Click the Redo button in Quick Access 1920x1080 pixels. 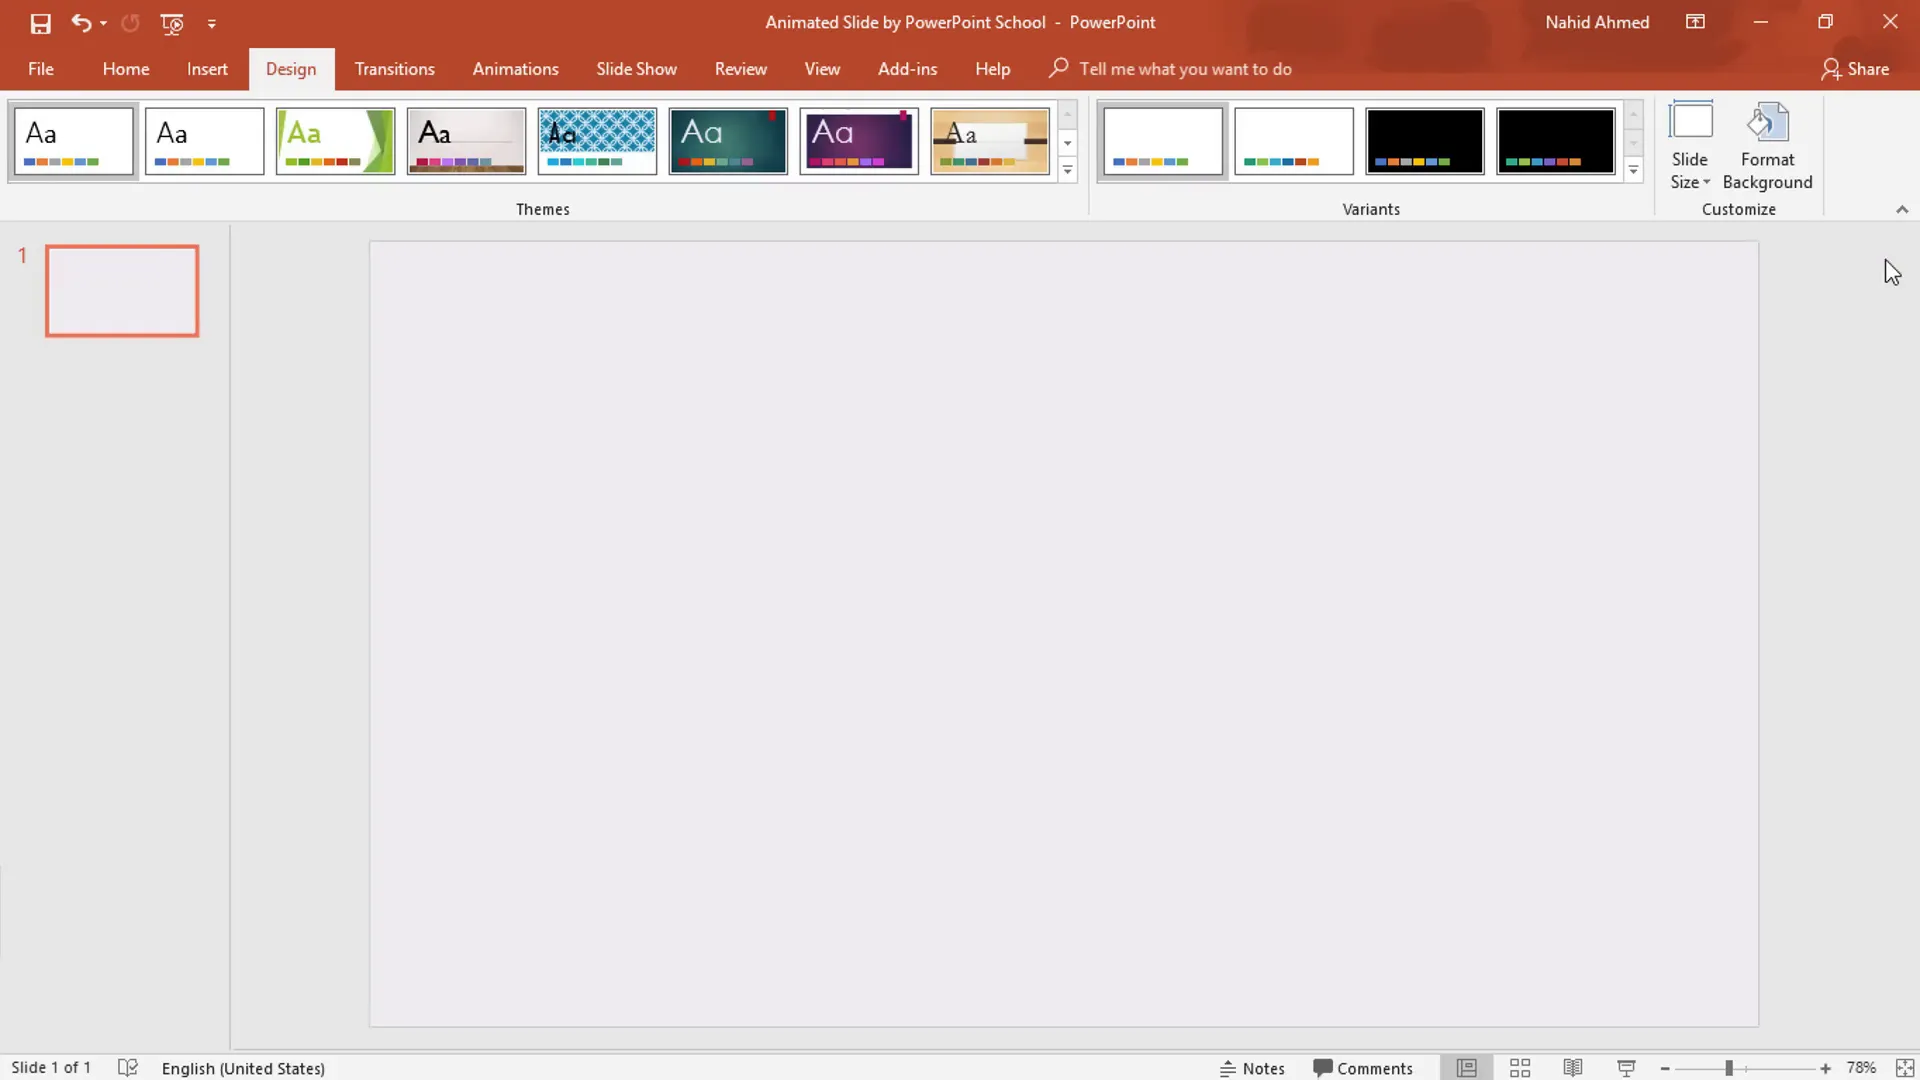coord(130,22)
